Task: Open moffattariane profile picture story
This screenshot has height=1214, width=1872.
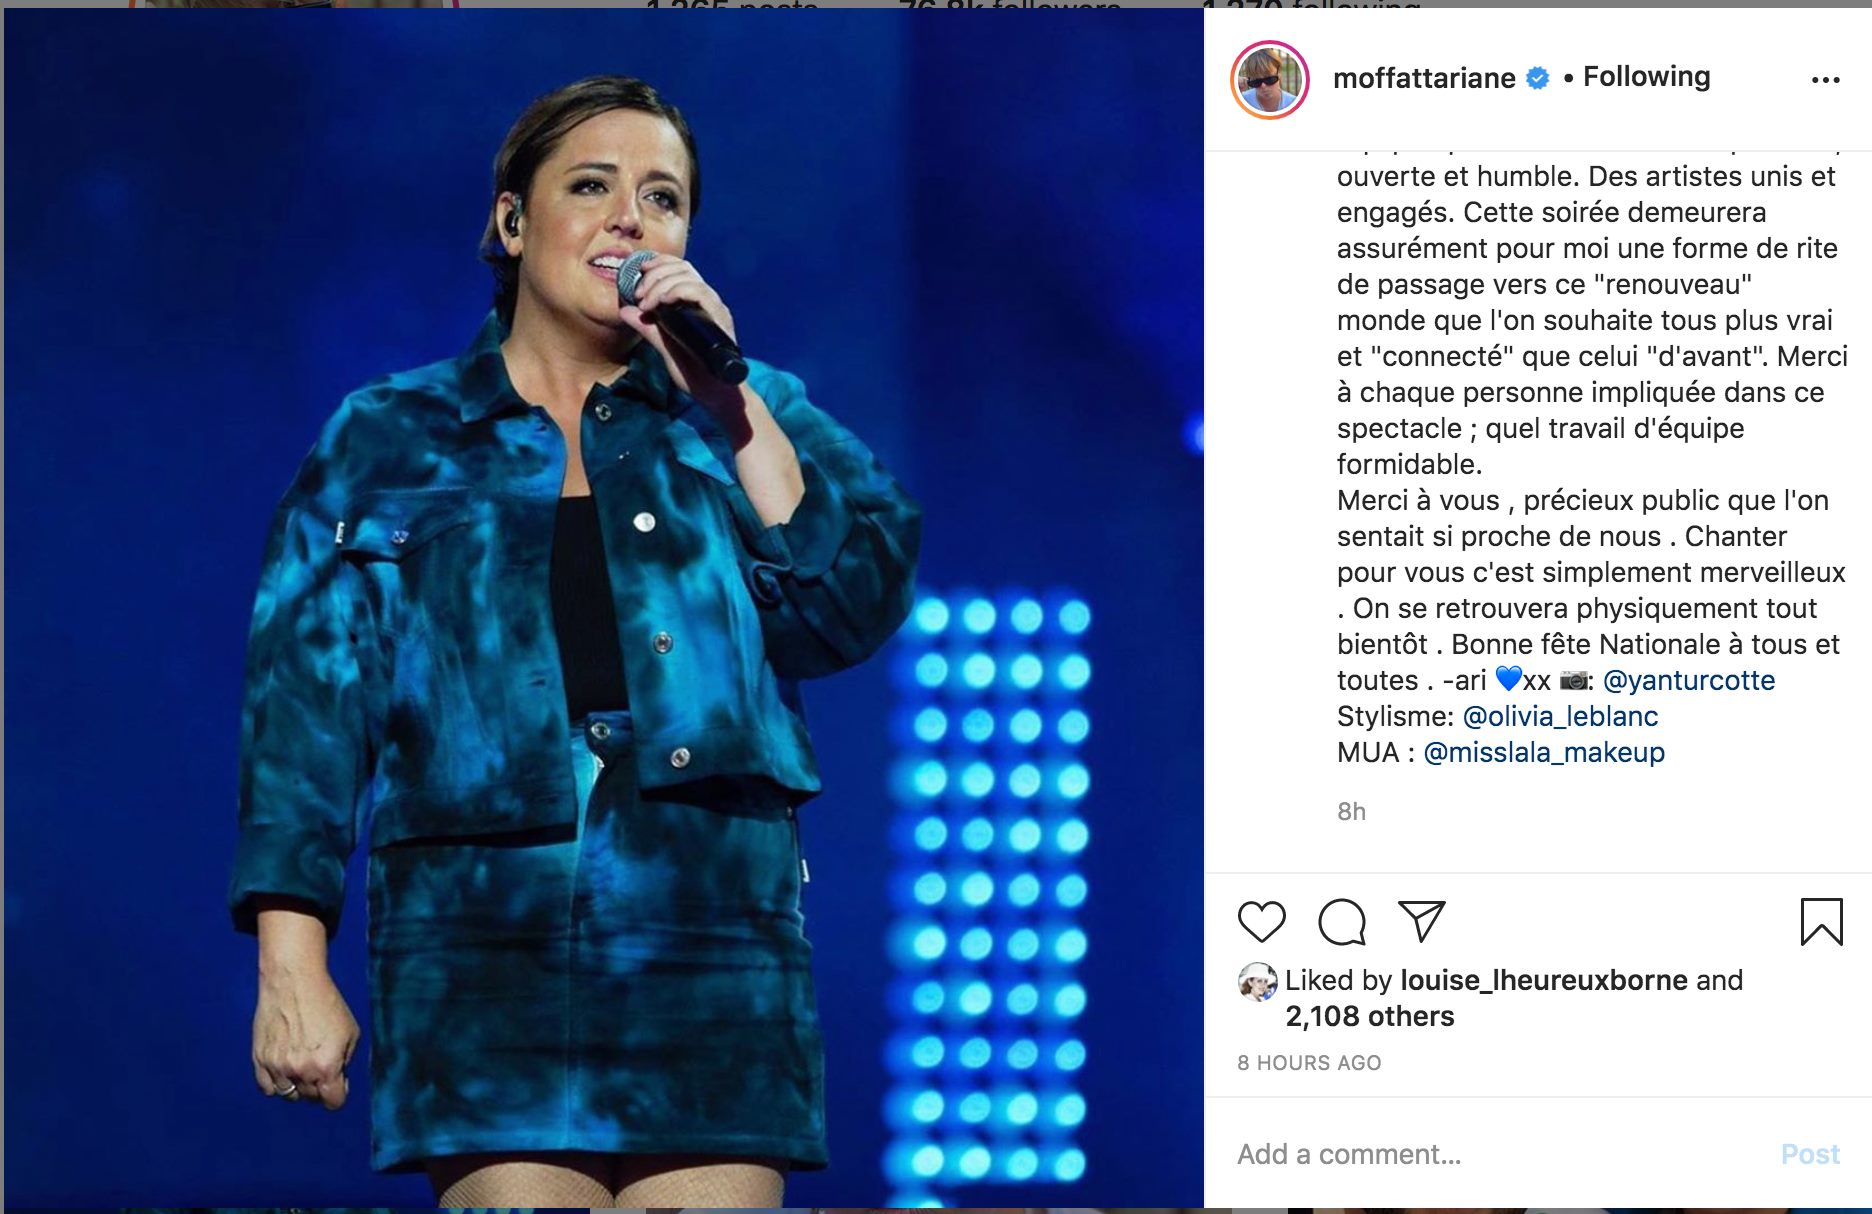Action: (x=1270, y=80)
